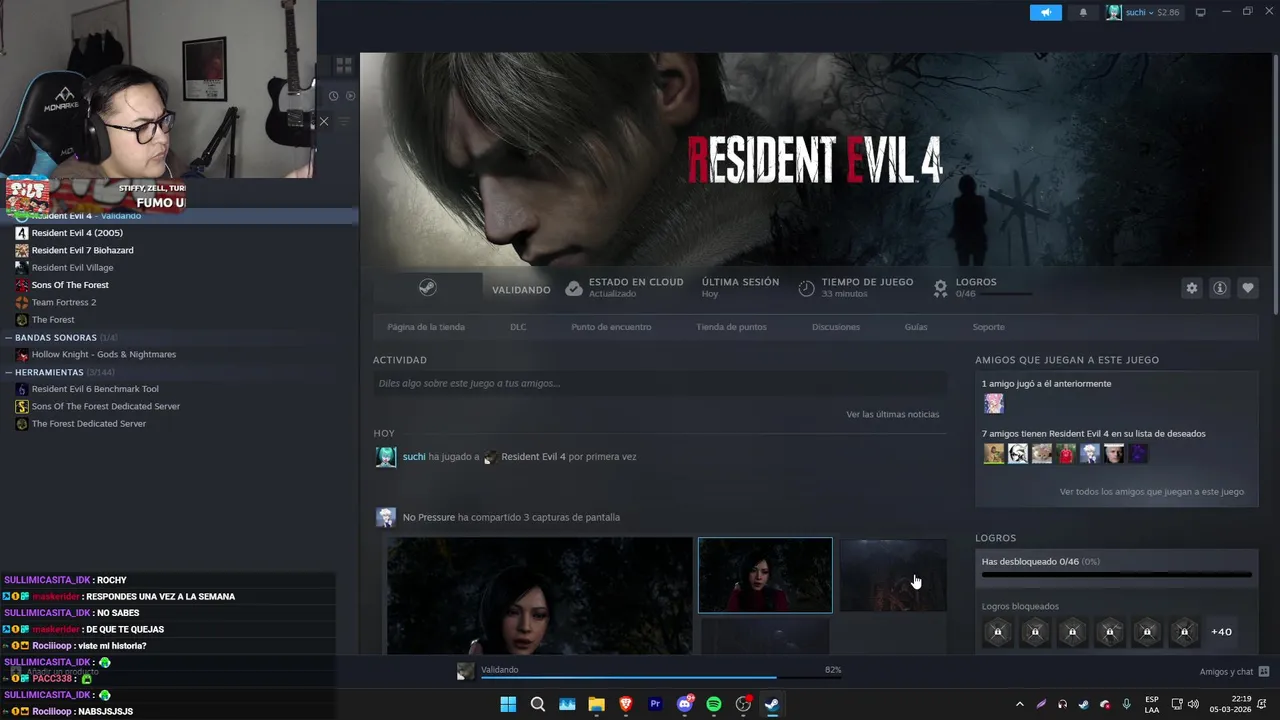Viewport: 1280px width, 720px height.
Task: Open Spotify from taskbar
Action: pos(714,704)
